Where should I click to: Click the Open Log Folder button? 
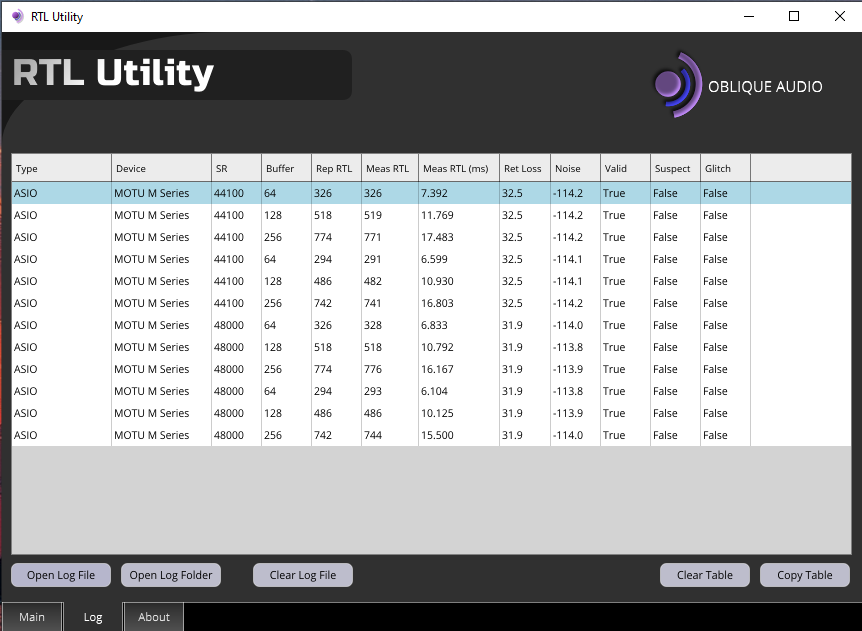(x=170, y=575)
